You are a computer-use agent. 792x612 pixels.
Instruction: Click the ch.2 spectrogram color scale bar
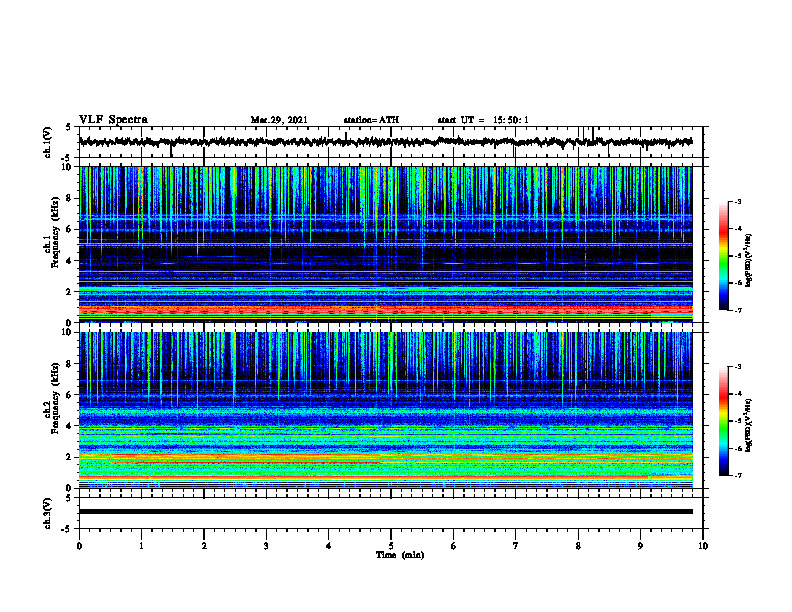point(724,421)
